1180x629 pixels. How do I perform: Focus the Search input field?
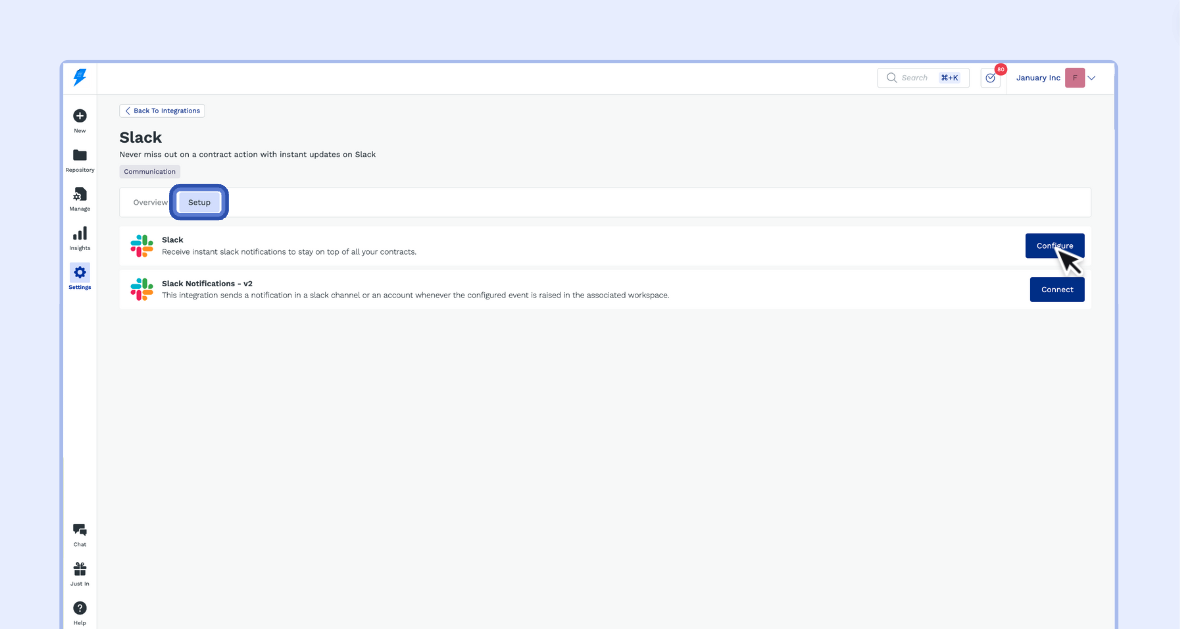pos(923,77)
